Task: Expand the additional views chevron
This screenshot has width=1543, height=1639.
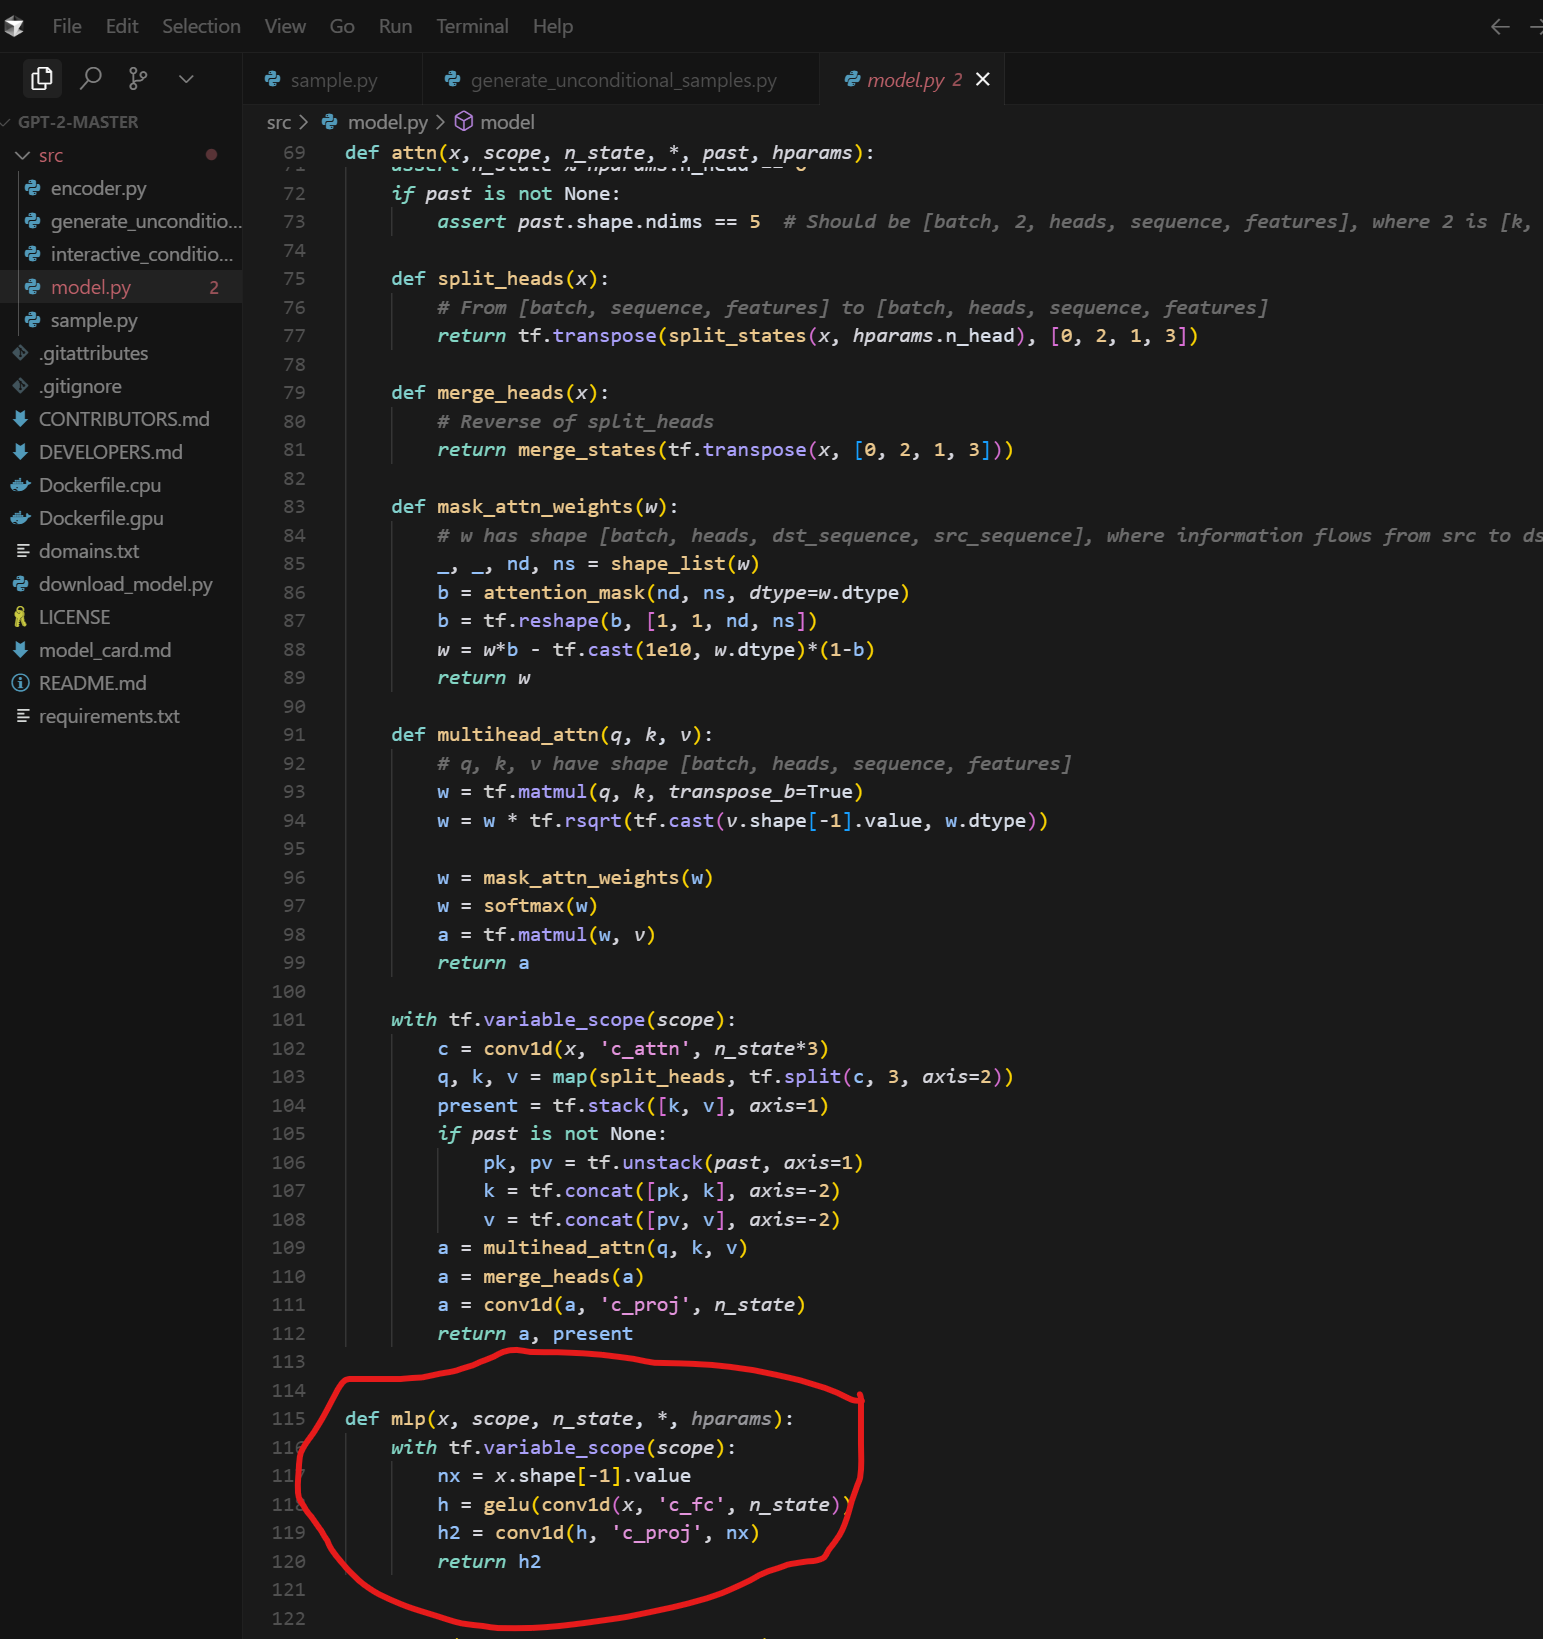Action: click(x=186, y=78)
